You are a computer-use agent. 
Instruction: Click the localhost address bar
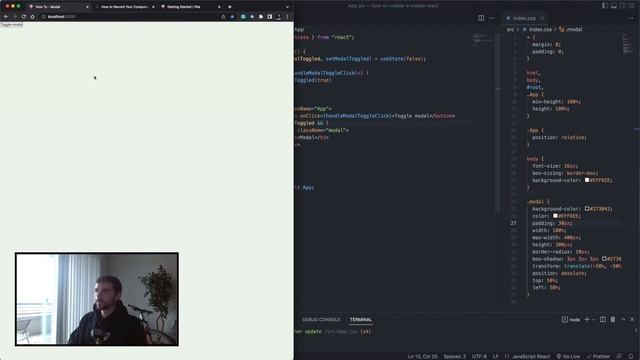[x=131, y=17]
